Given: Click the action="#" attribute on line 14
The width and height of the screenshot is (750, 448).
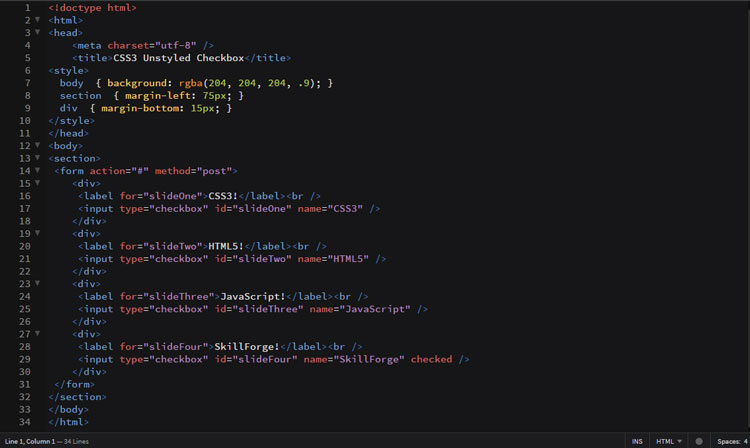Looking at the screenshot, I should [119, 171].
